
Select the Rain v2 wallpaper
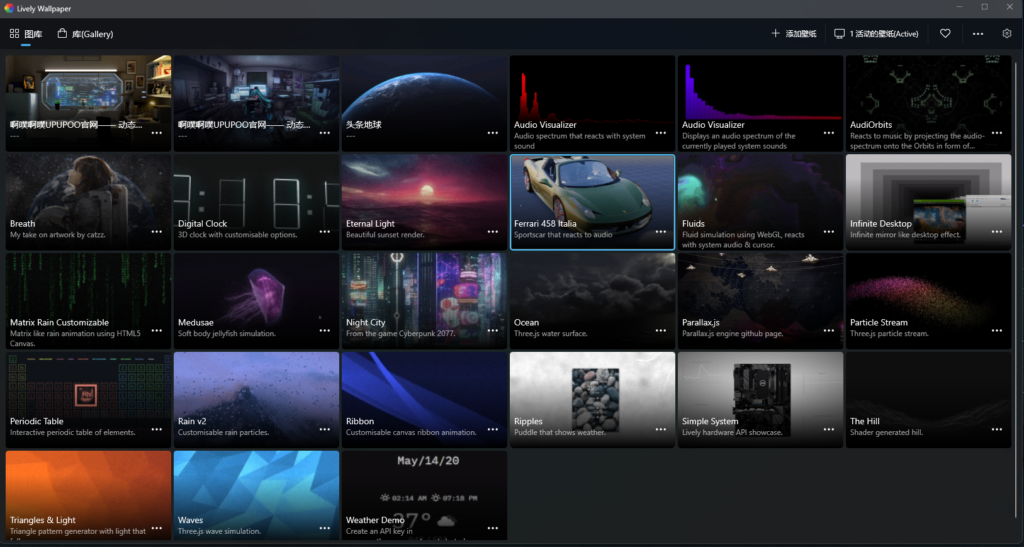(256, 400)
